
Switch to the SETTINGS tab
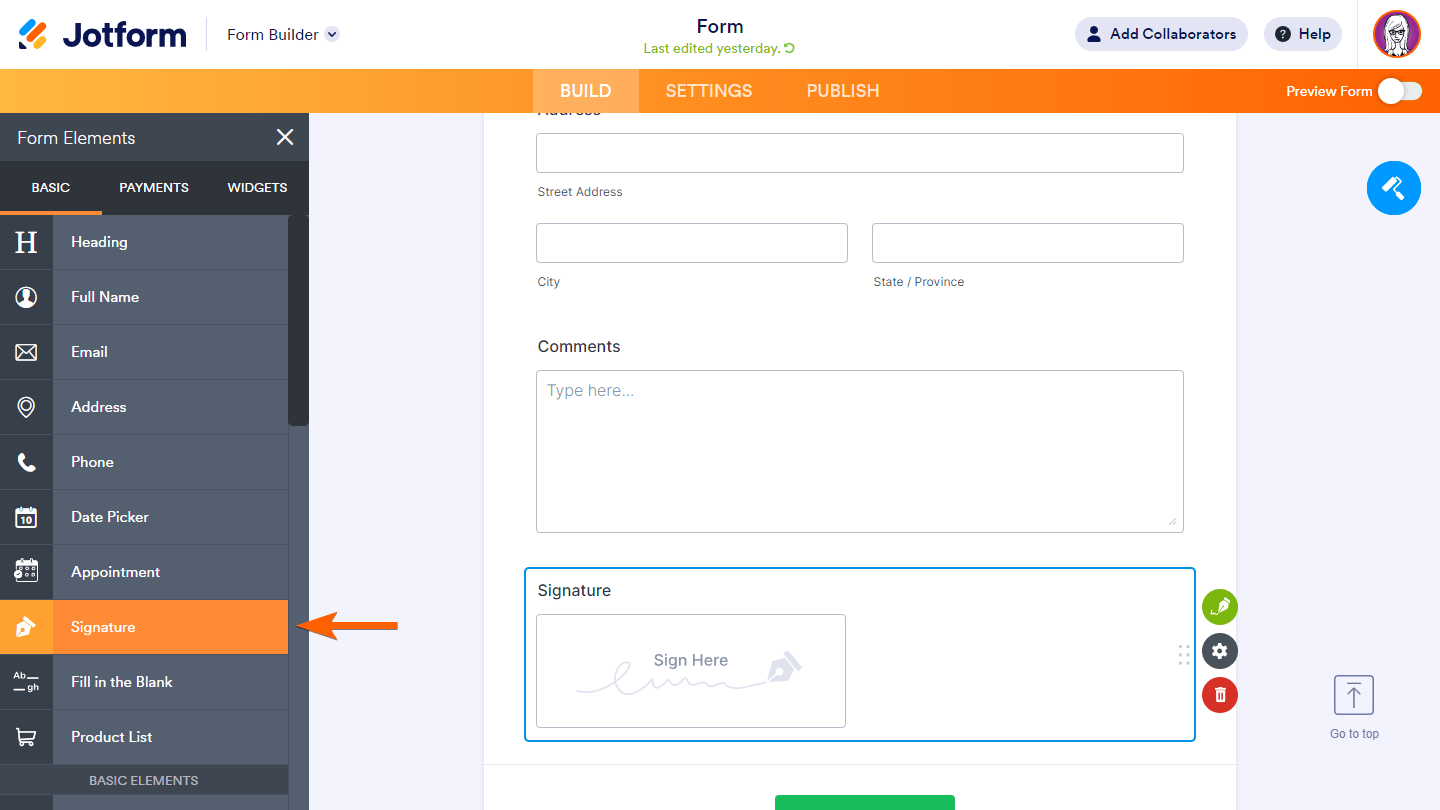pyautogui.click(x=708, y=91)
